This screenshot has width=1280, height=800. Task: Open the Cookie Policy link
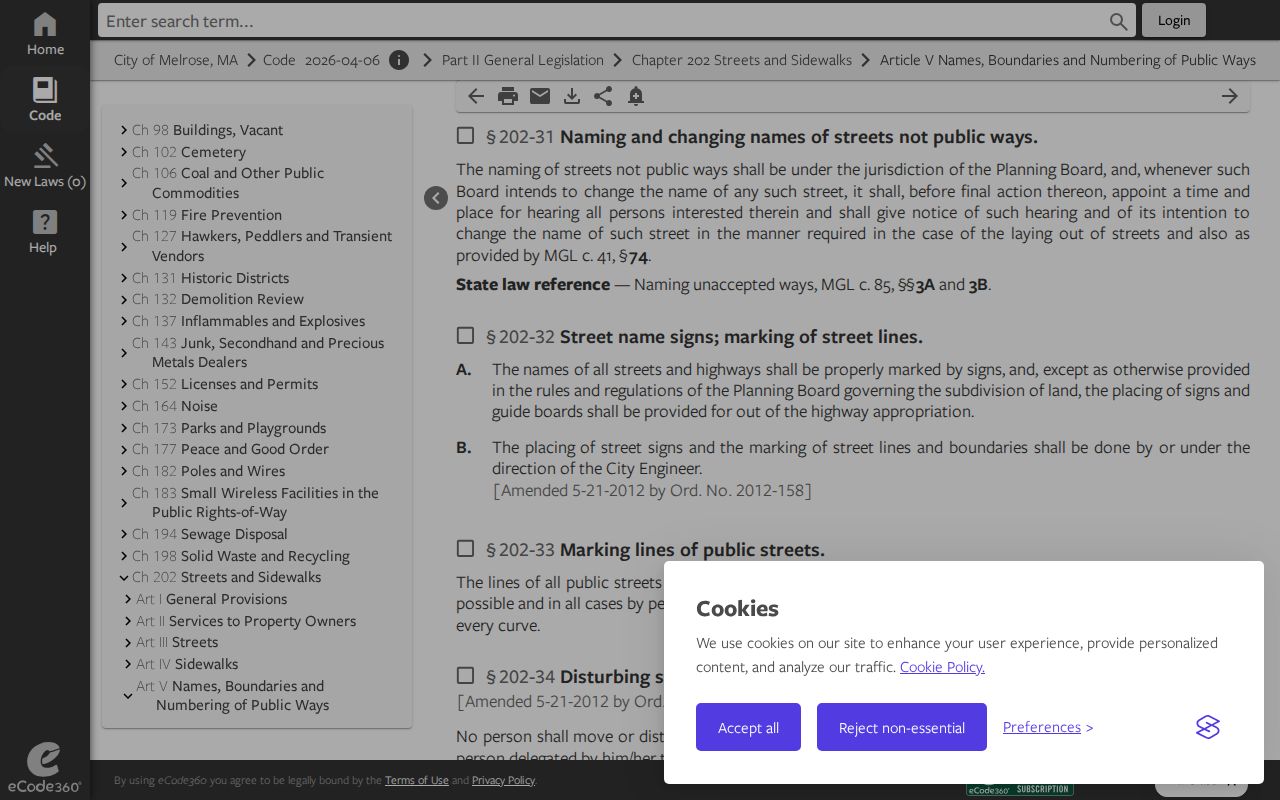pos(942,667)
